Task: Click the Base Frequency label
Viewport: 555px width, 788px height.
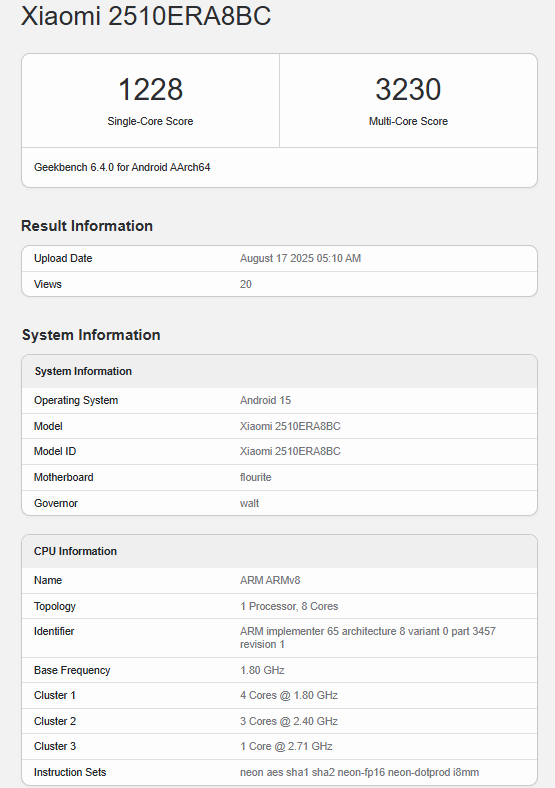Action: pos(72,670)
